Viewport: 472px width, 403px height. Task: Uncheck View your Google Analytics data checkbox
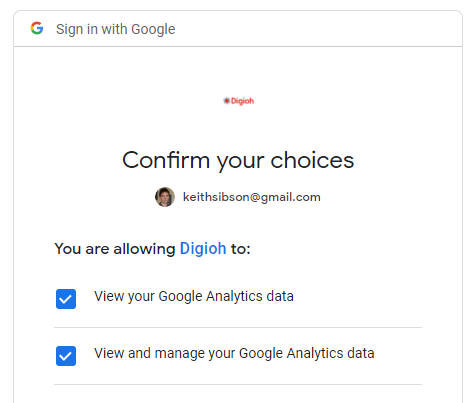(66, 299)
